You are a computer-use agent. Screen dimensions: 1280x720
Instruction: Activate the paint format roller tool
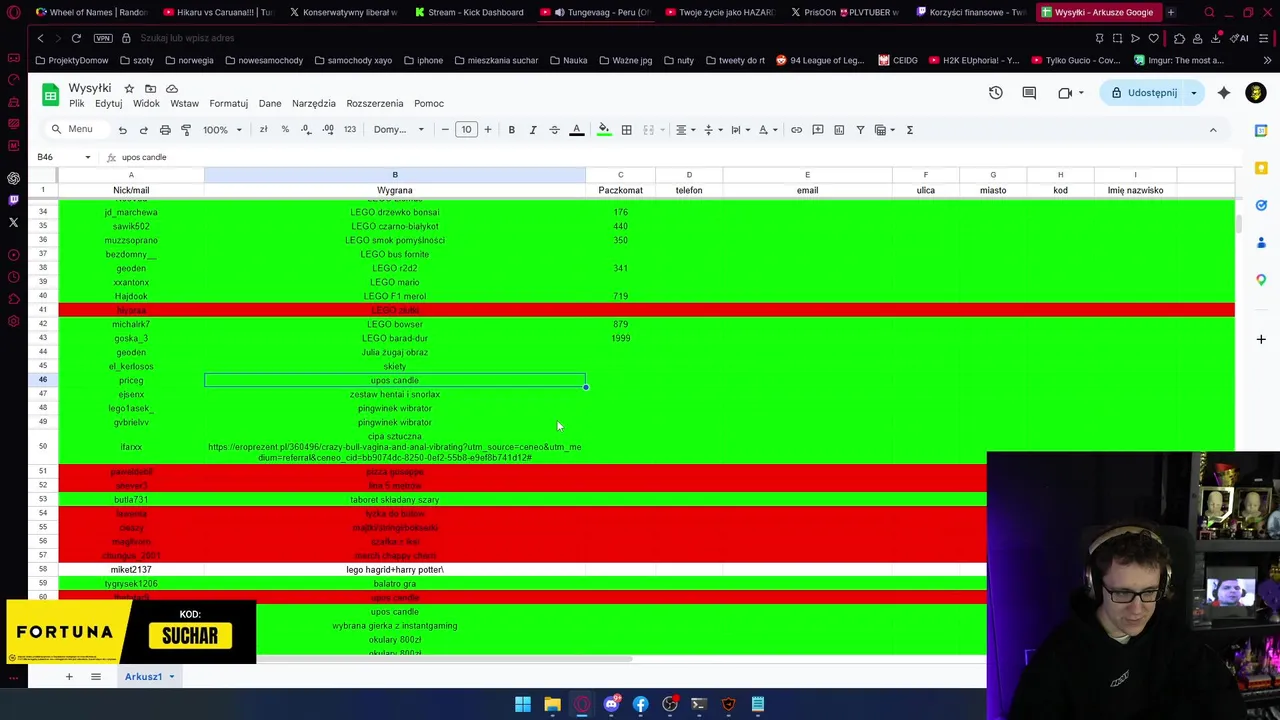(186, 130)
